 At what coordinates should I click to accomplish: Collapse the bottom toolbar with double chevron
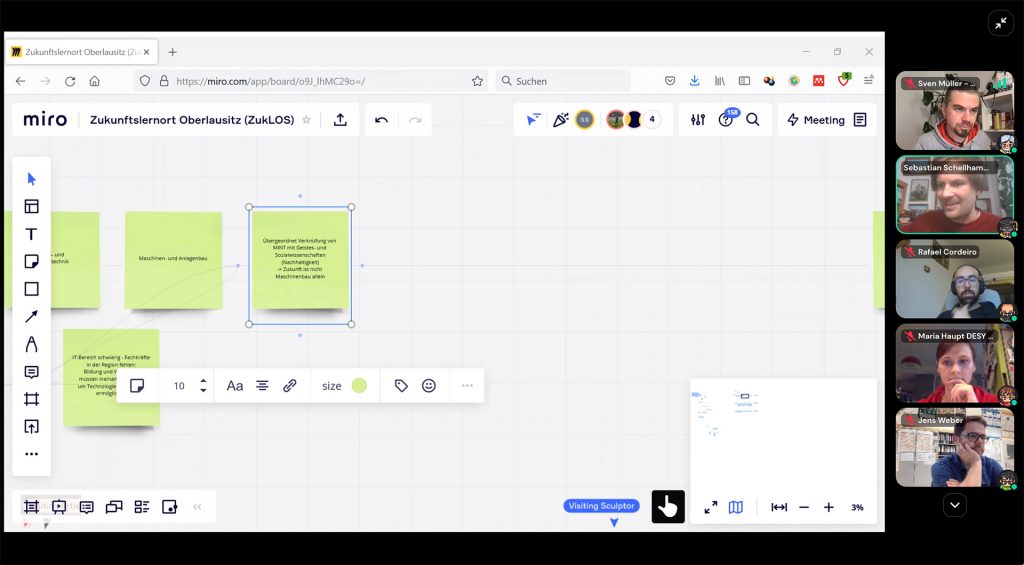point(197,507)
